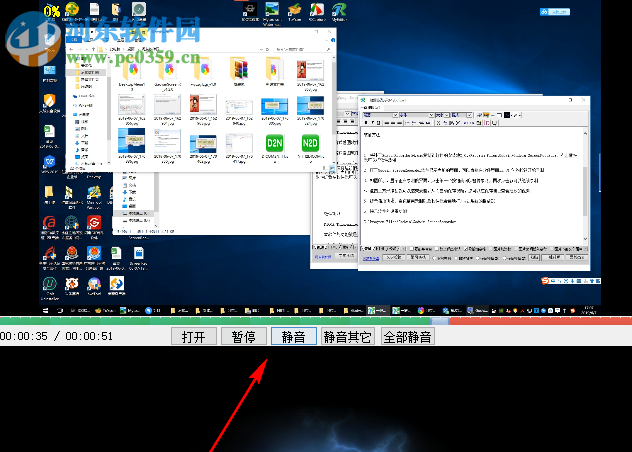Click the 打开 button to open a file
This screenshot has height=452, width=632.
tap(194, 336)
